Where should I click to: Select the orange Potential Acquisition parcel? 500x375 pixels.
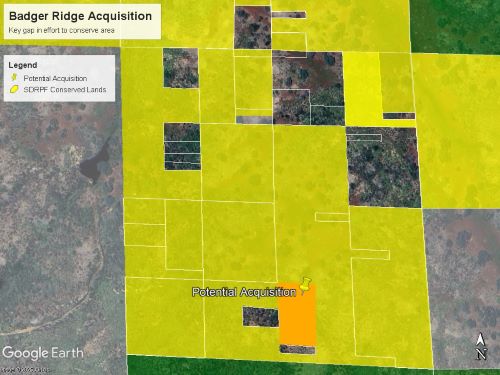click(x=297, y=314)
